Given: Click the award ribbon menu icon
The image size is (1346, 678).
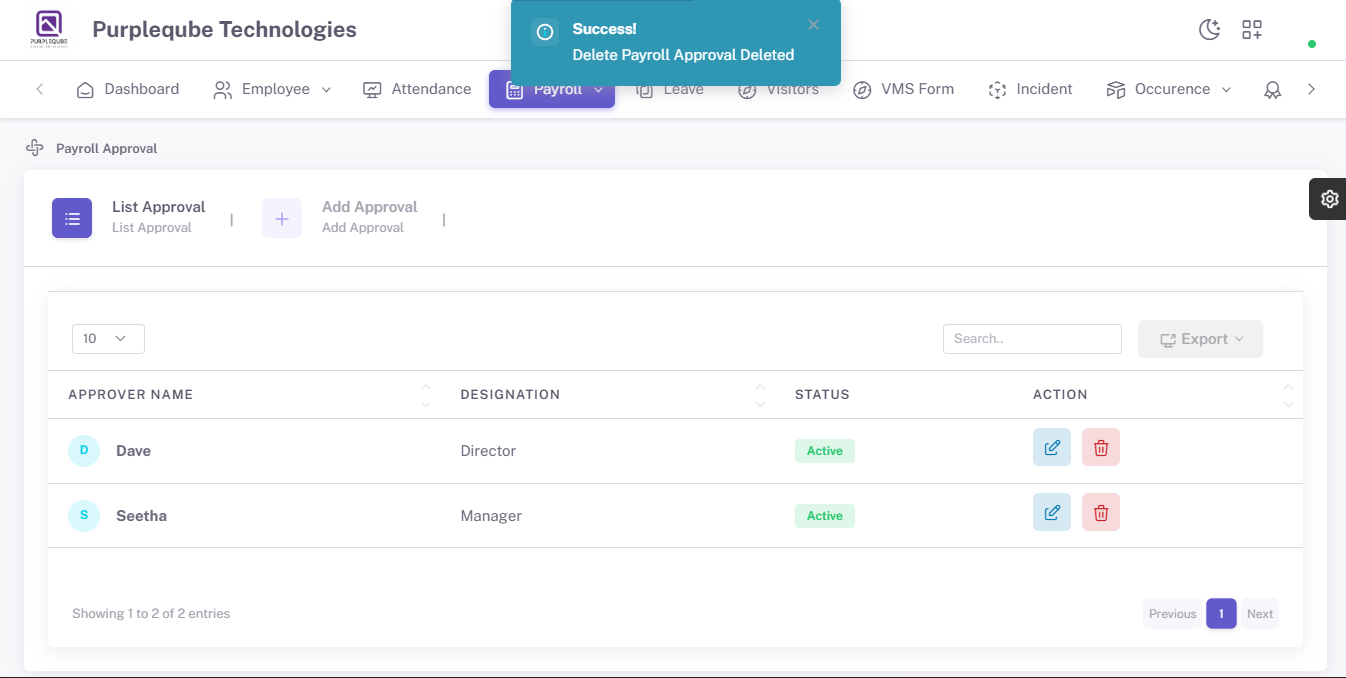Looking at the screenshot, I should point(1272,90).
